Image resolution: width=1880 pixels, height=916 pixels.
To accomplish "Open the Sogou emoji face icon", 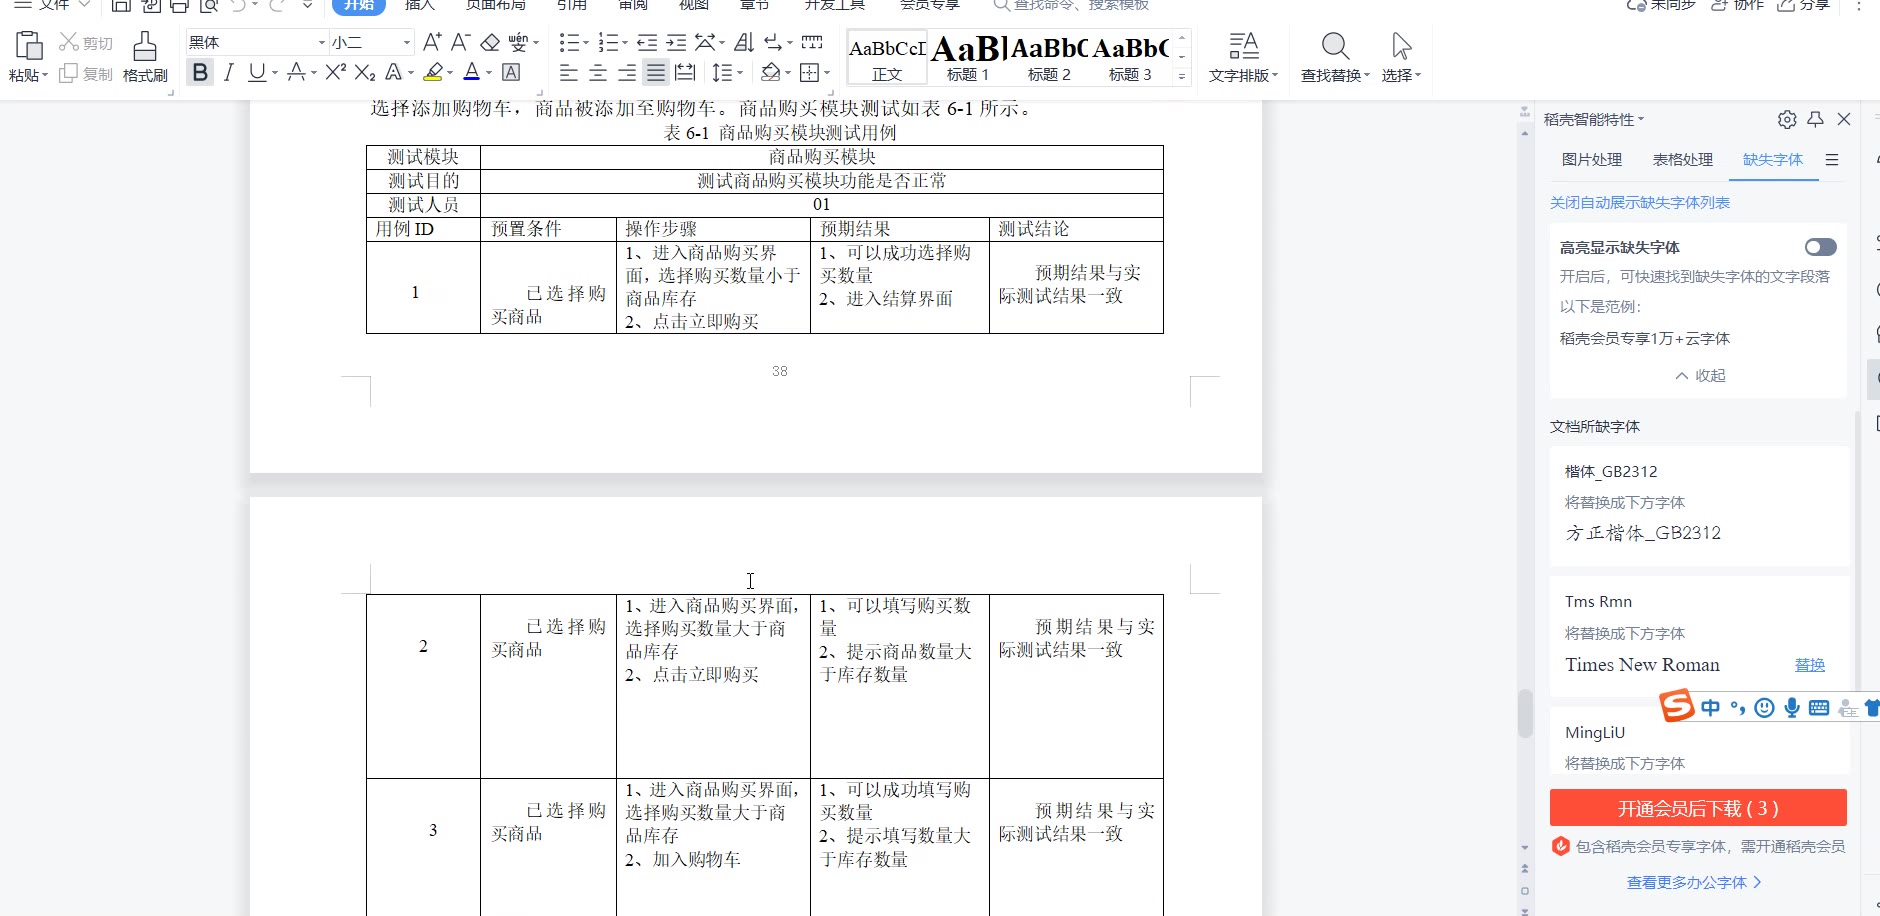I will 1765,708.
